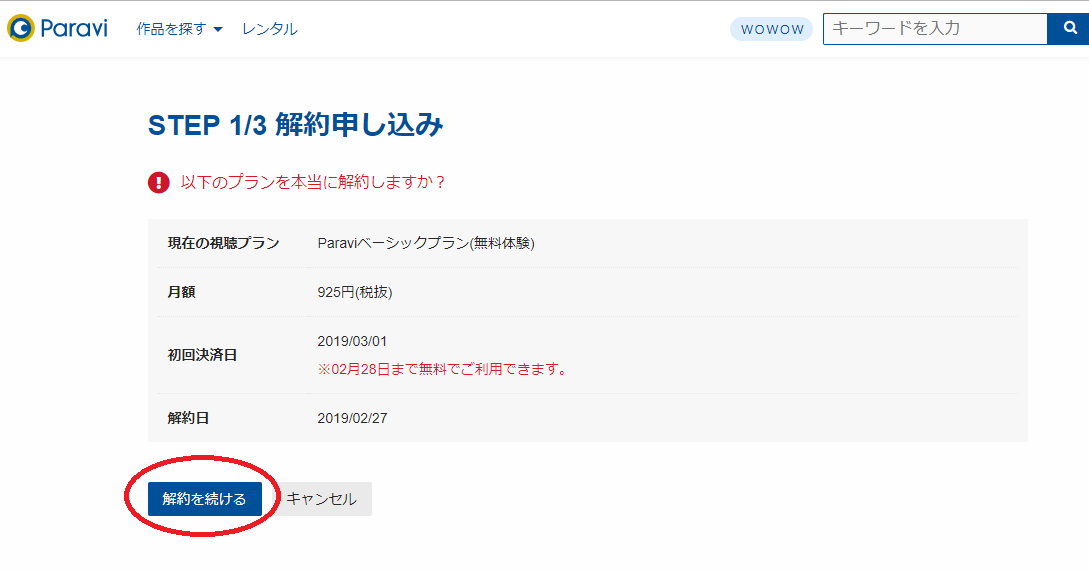Image resolution: width=1089 pixels, height=570 pixels.
Task: Click the Paravi logo
Action: point(57,28)
